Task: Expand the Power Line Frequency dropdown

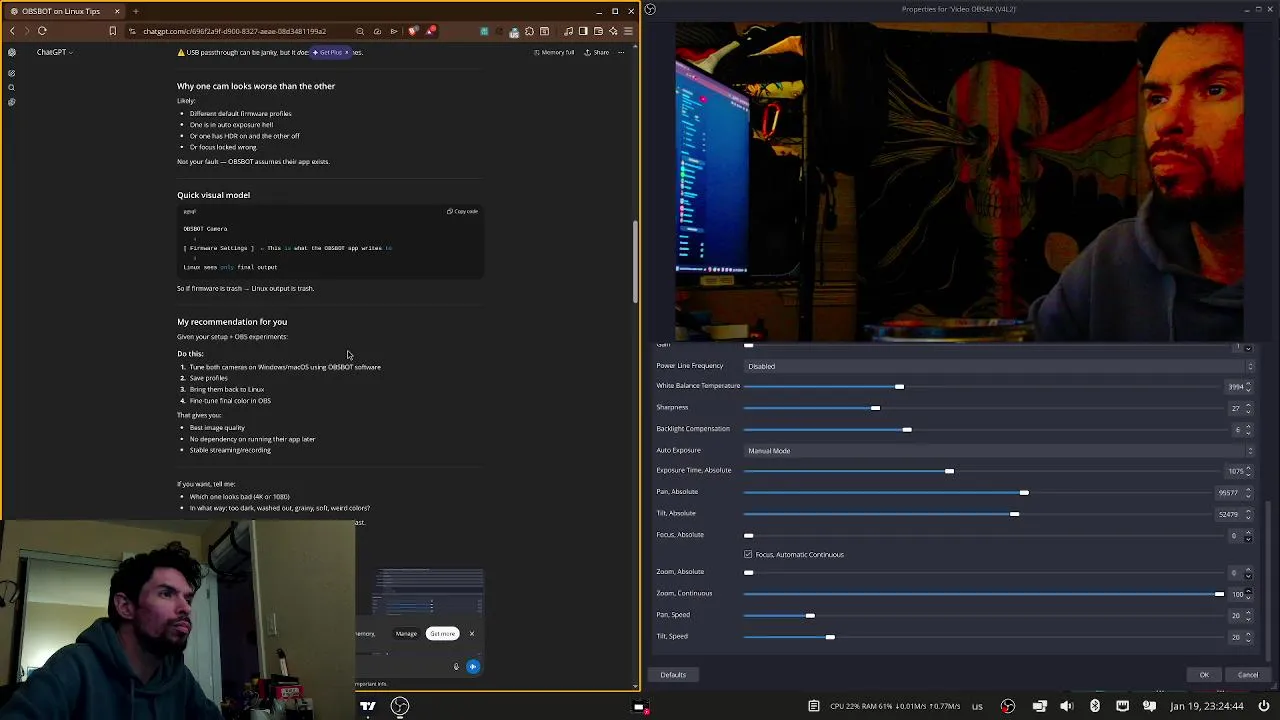Action: 1000,366
